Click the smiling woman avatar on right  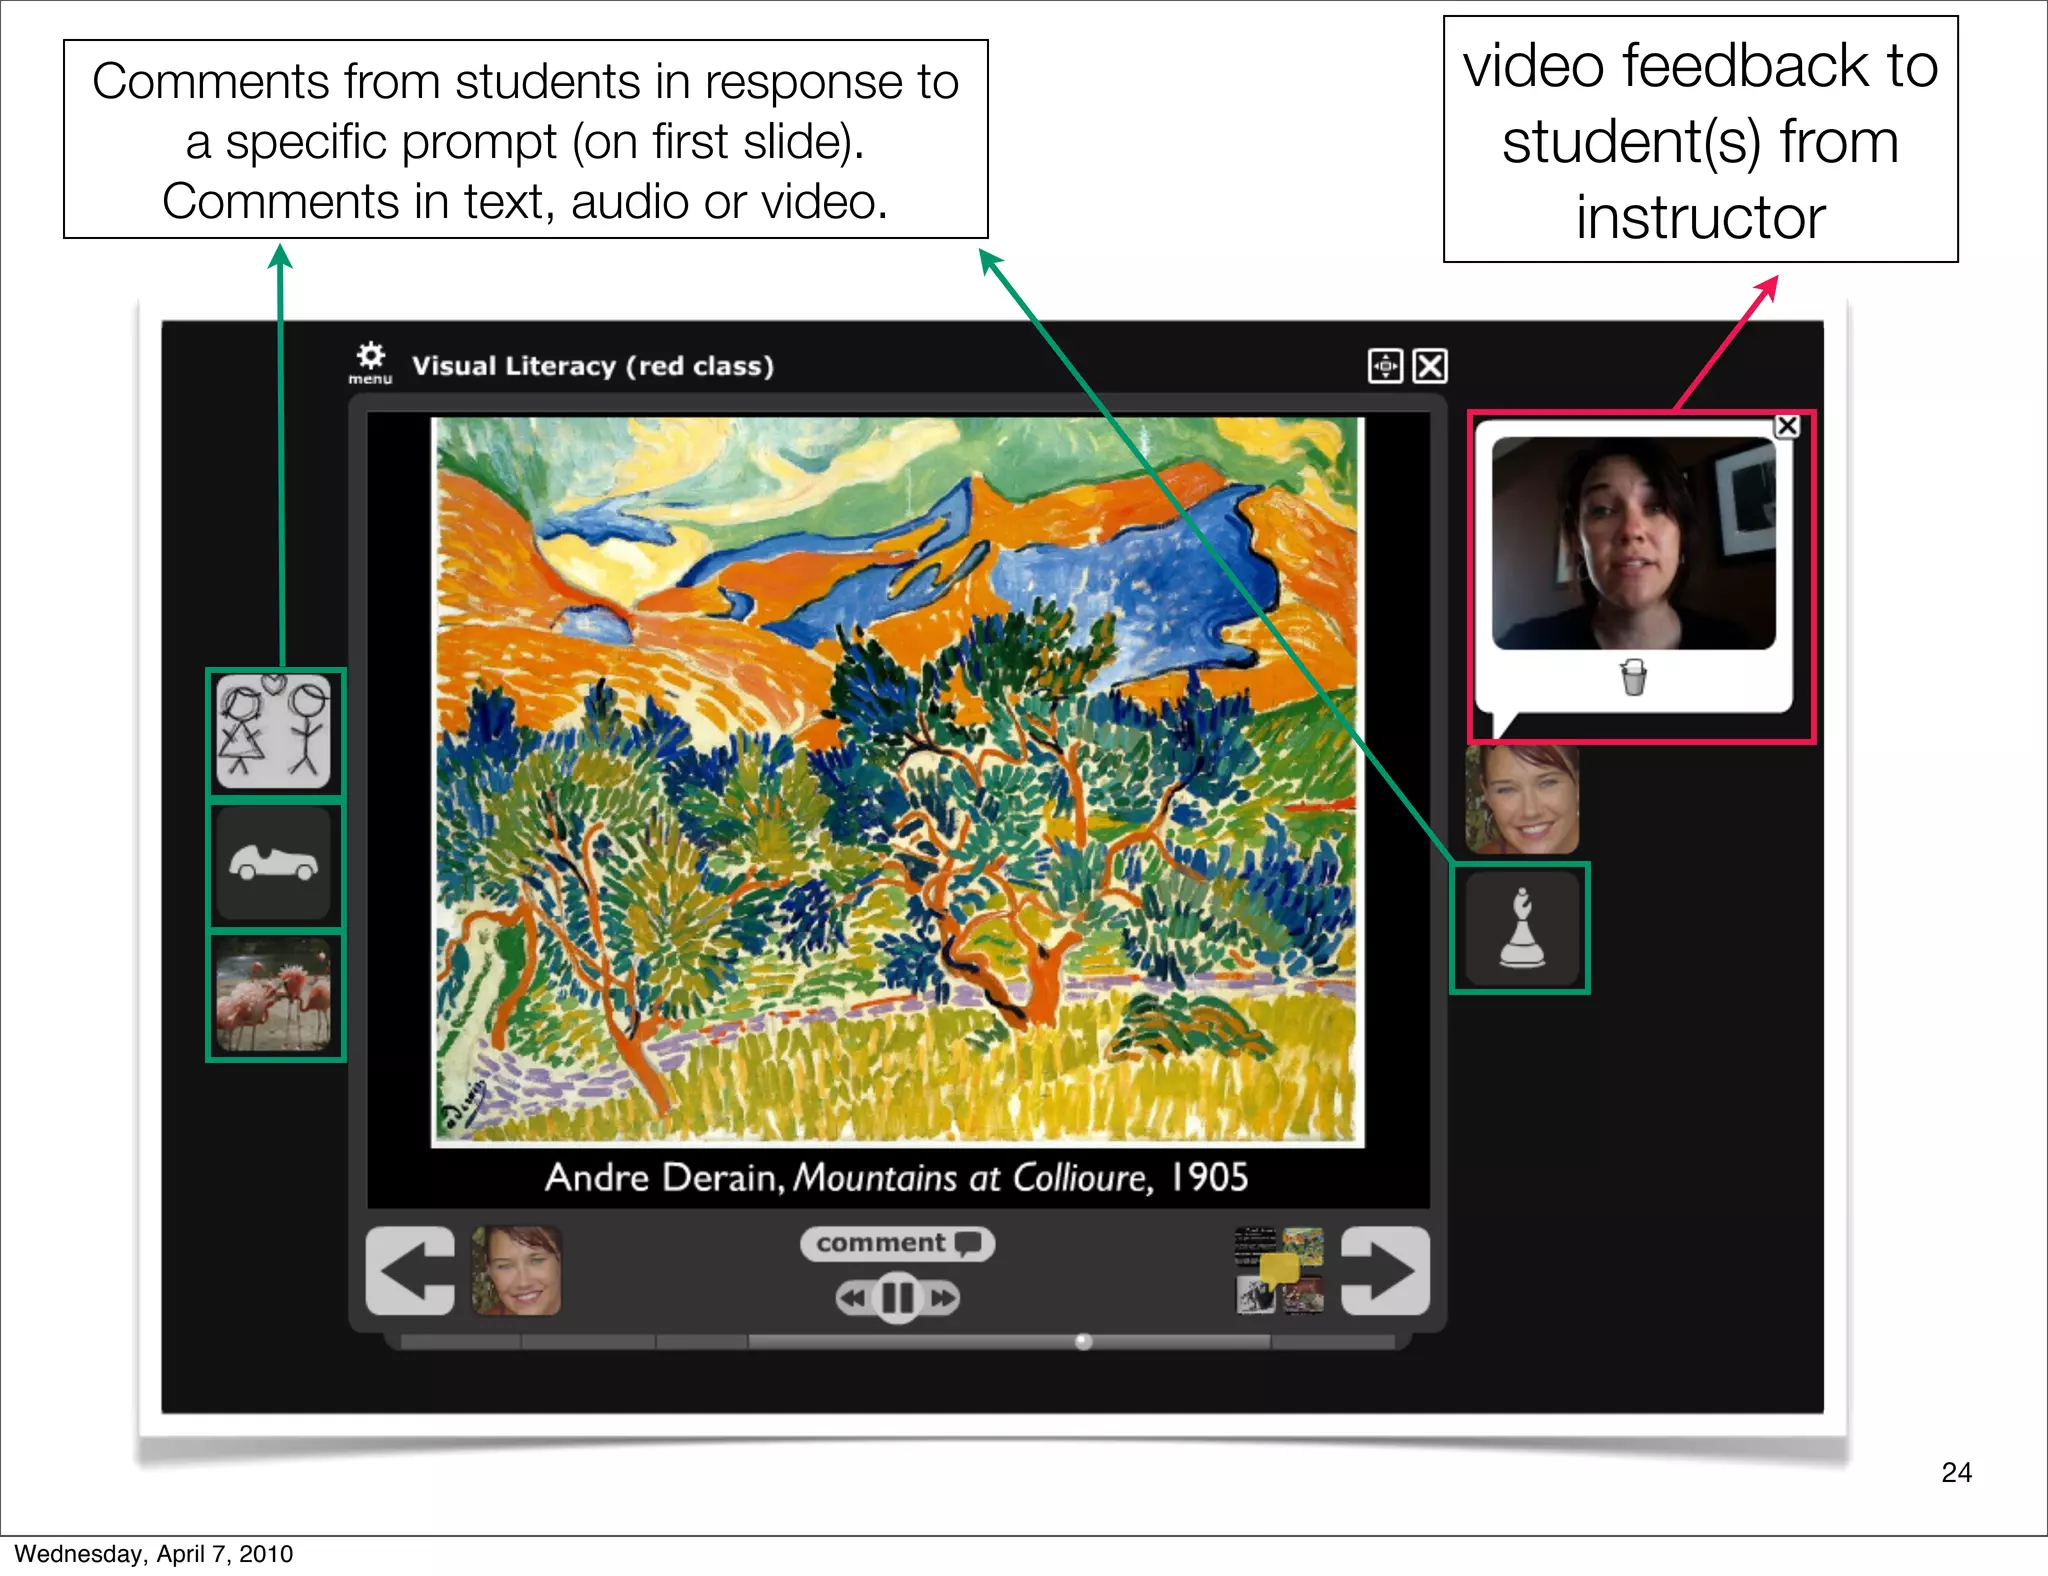click(x=1522, y=798)
